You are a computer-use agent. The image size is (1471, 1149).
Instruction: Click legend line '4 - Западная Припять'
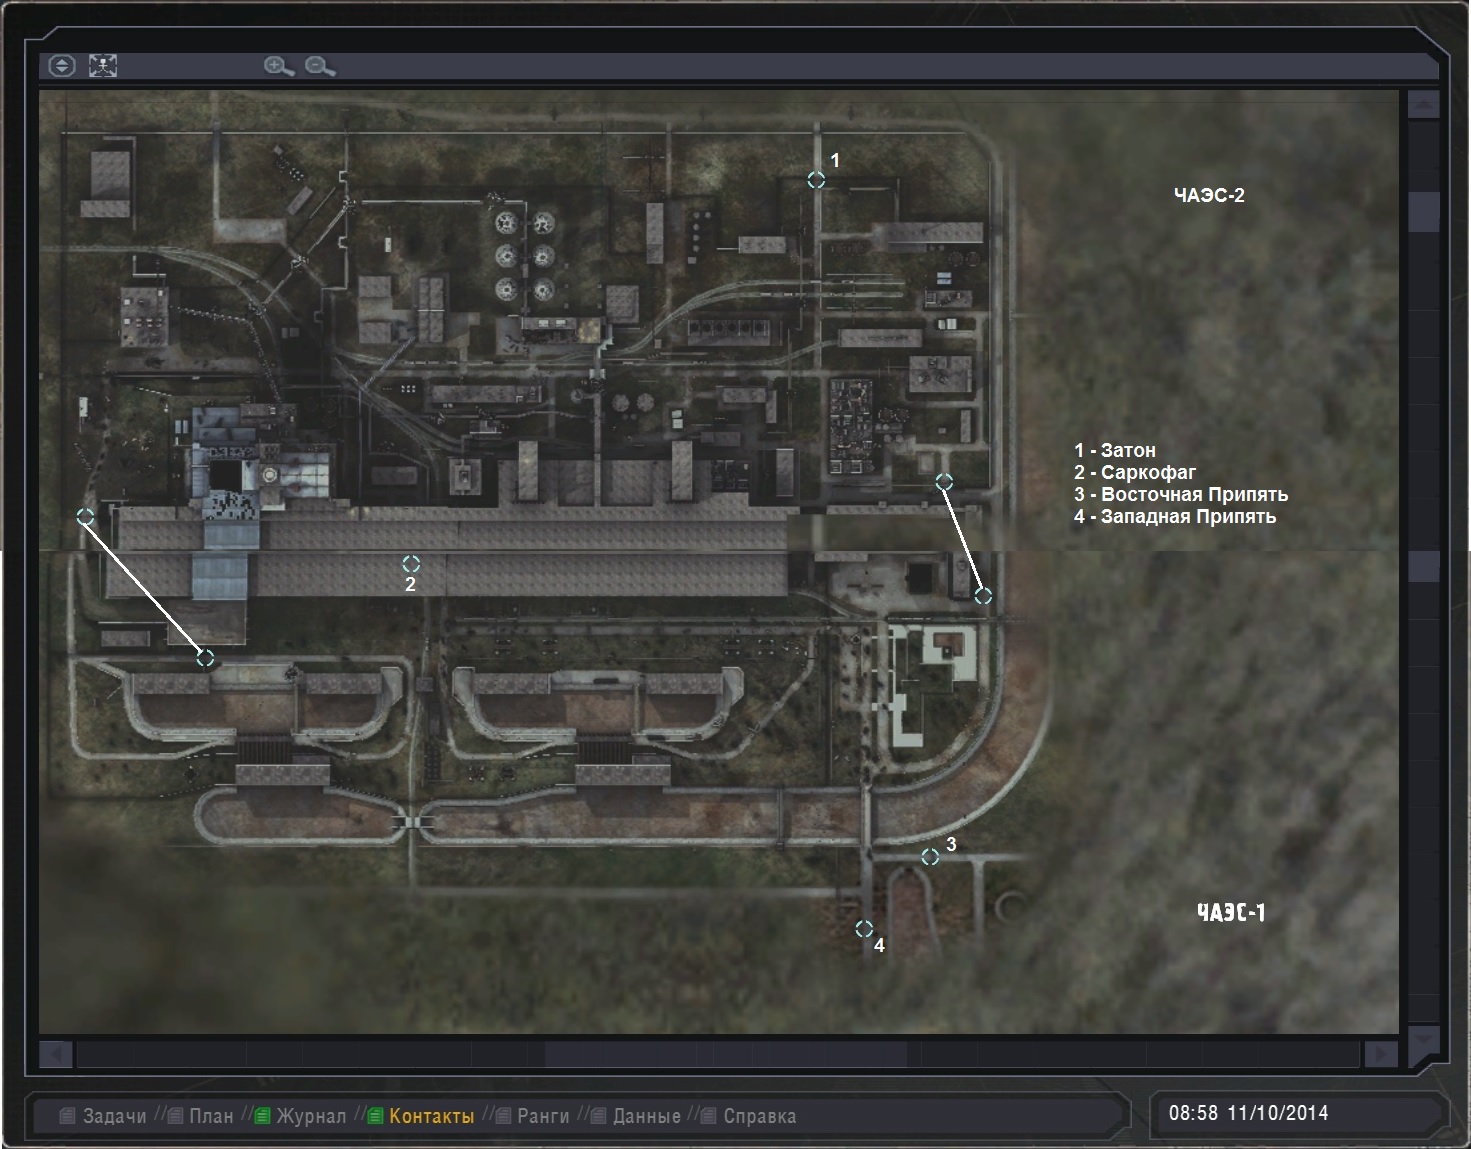(x=1175, y=516)
